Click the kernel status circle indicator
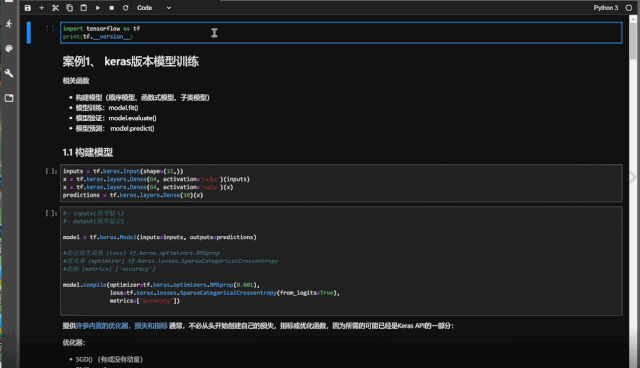Image resolution: width=640 pixels, height=368 pixels. pos(629,8)
